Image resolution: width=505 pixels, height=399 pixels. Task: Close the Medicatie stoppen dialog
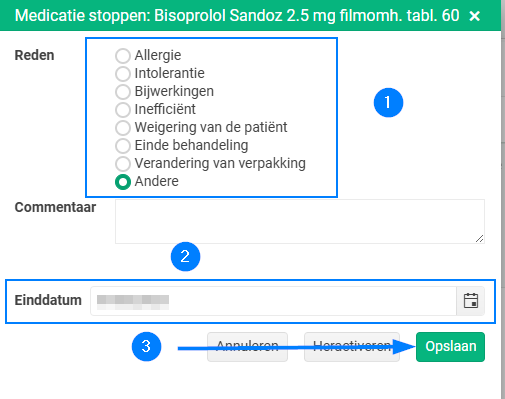click(474, 16)
